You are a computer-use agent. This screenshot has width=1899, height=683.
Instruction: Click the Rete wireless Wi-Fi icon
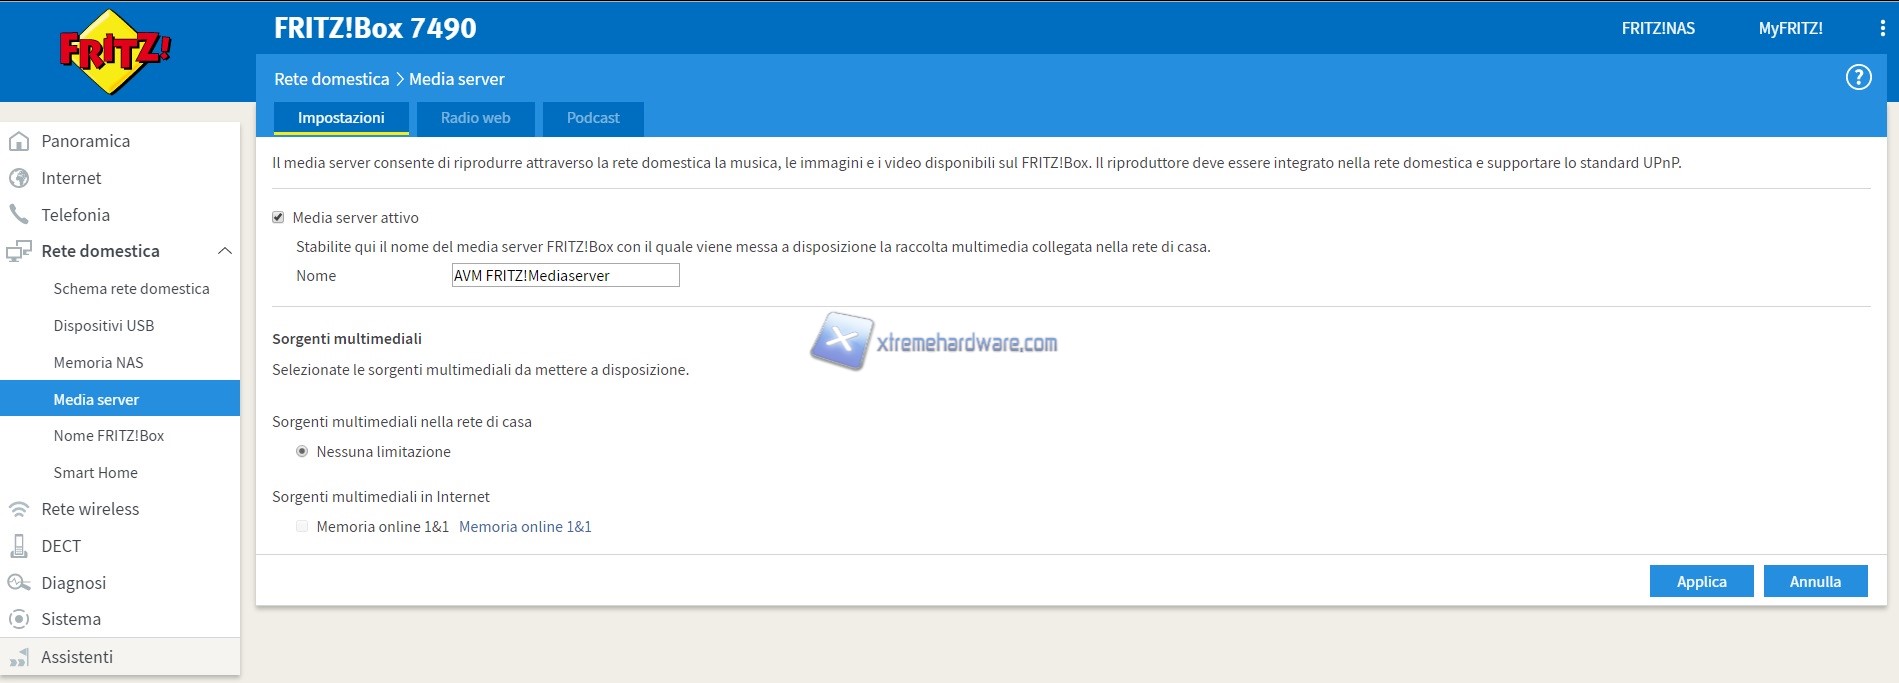coord(19,509)
